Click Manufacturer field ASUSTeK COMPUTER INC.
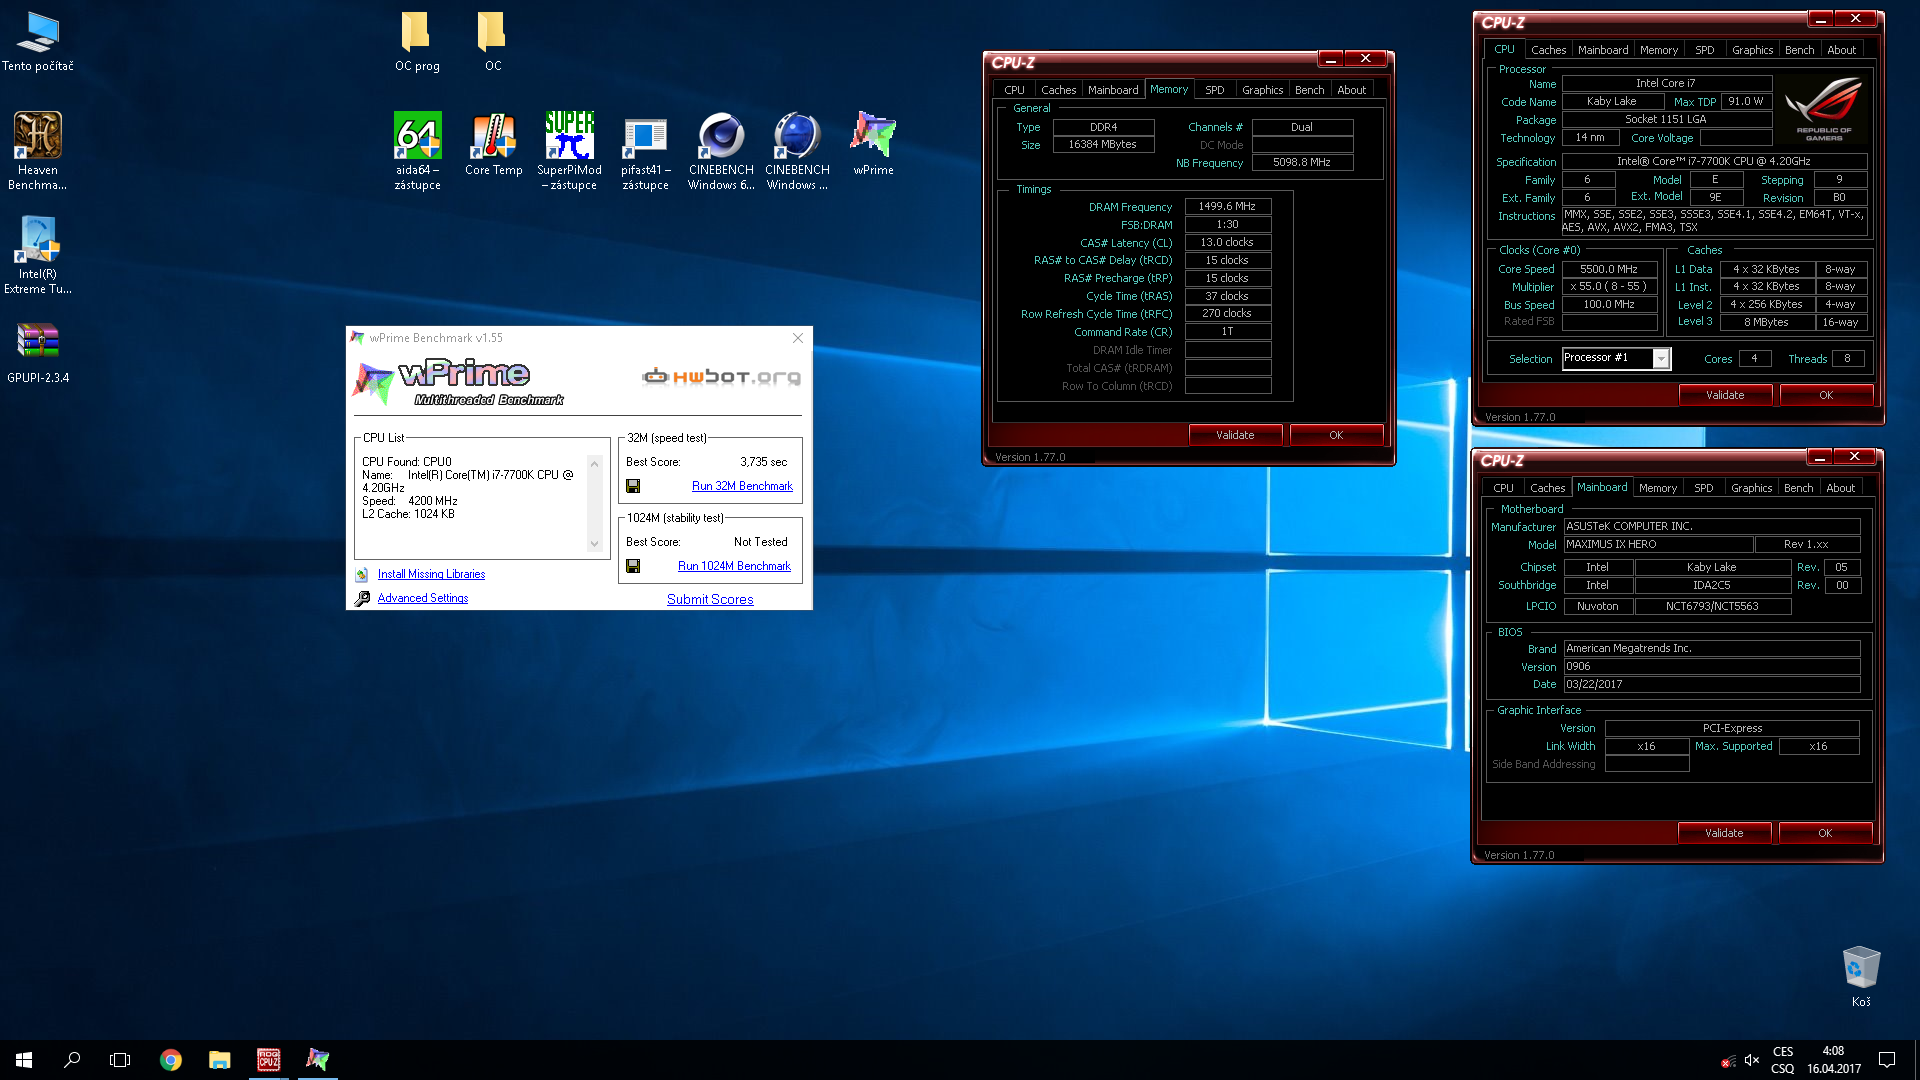 pos(1712,527)
